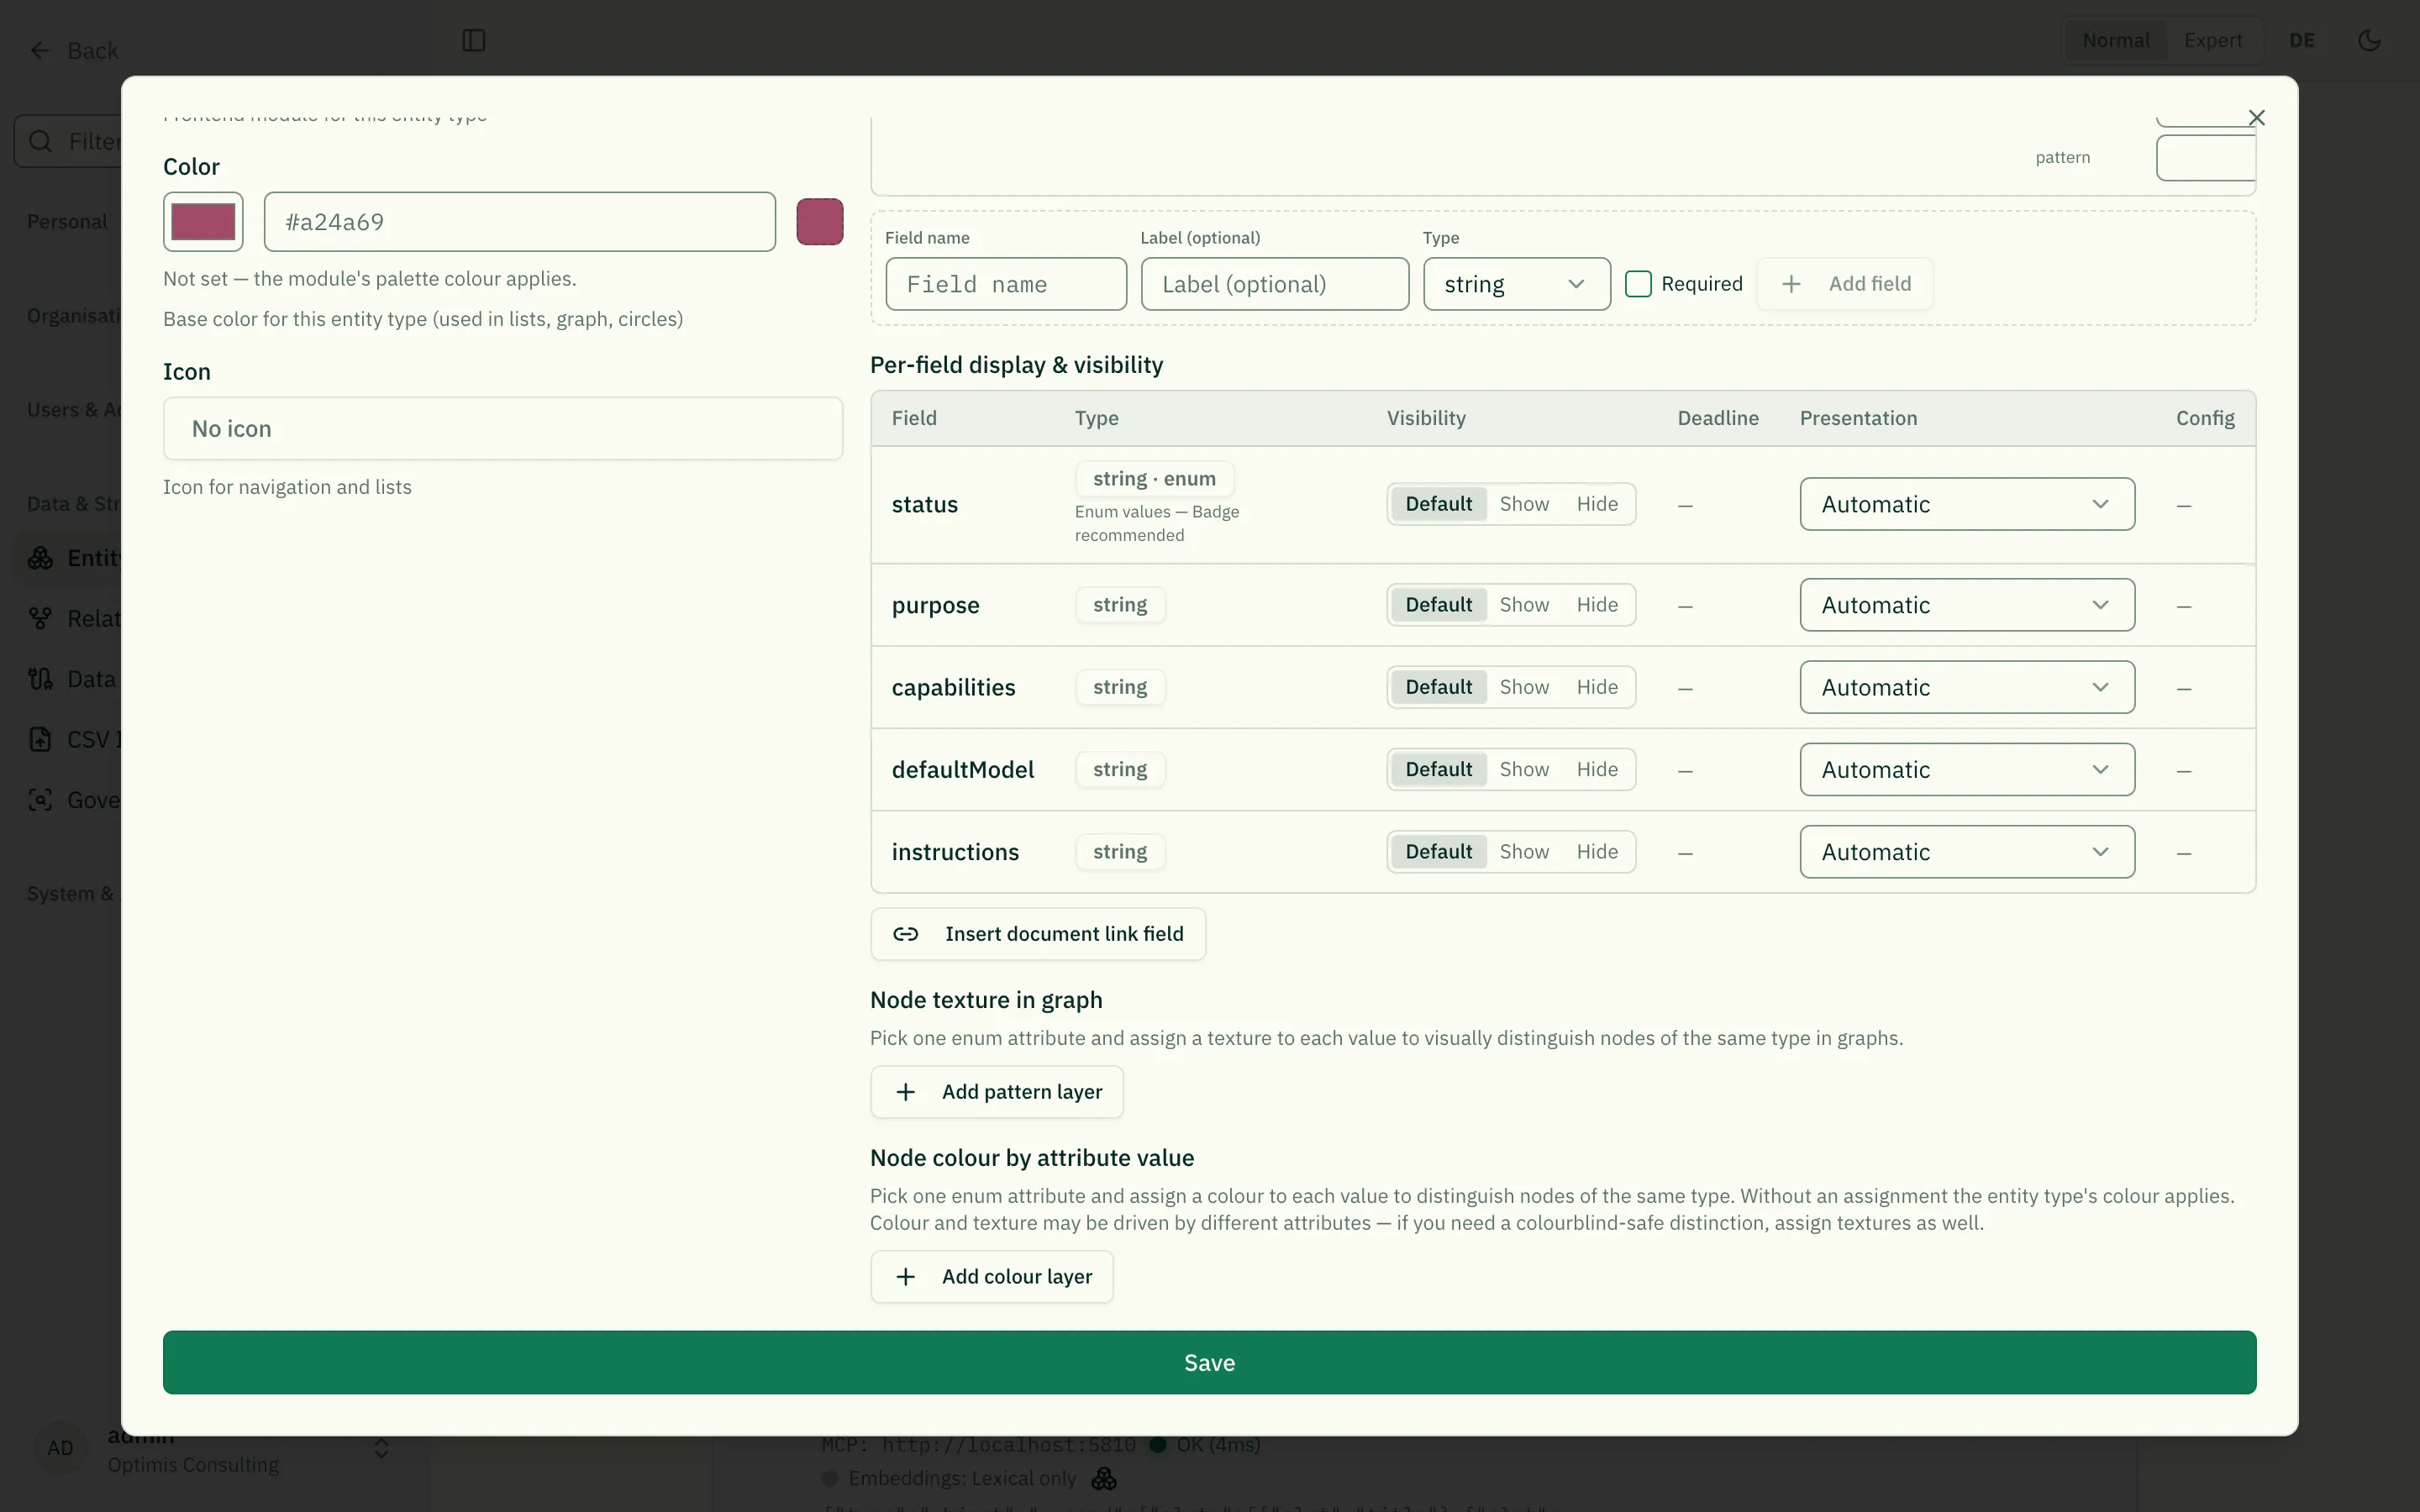
Task: Open Entity types sidebar icon
Action: (41, 558)
